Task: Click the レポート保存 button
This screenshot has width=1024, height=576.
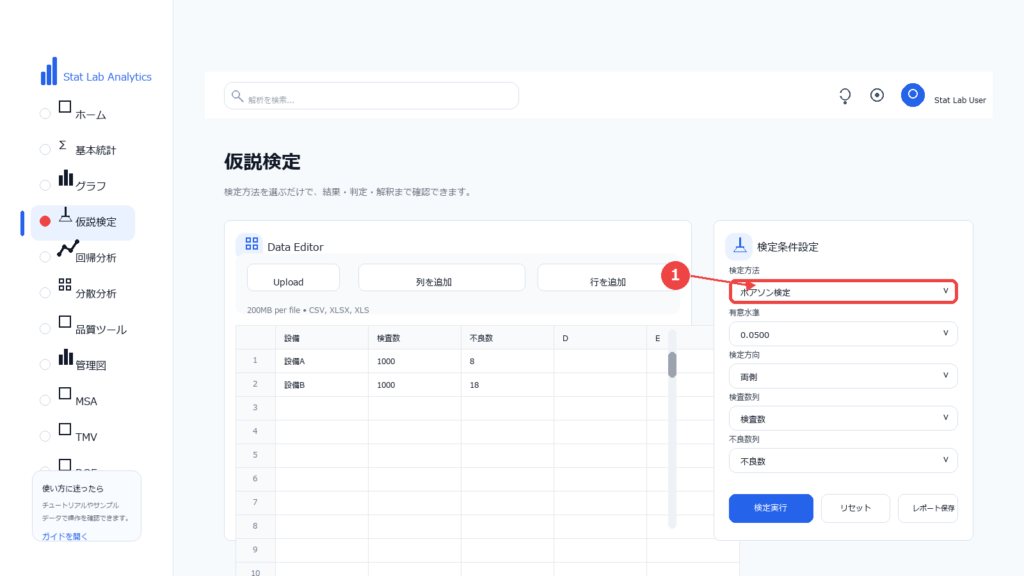Action: click(928, 508)
